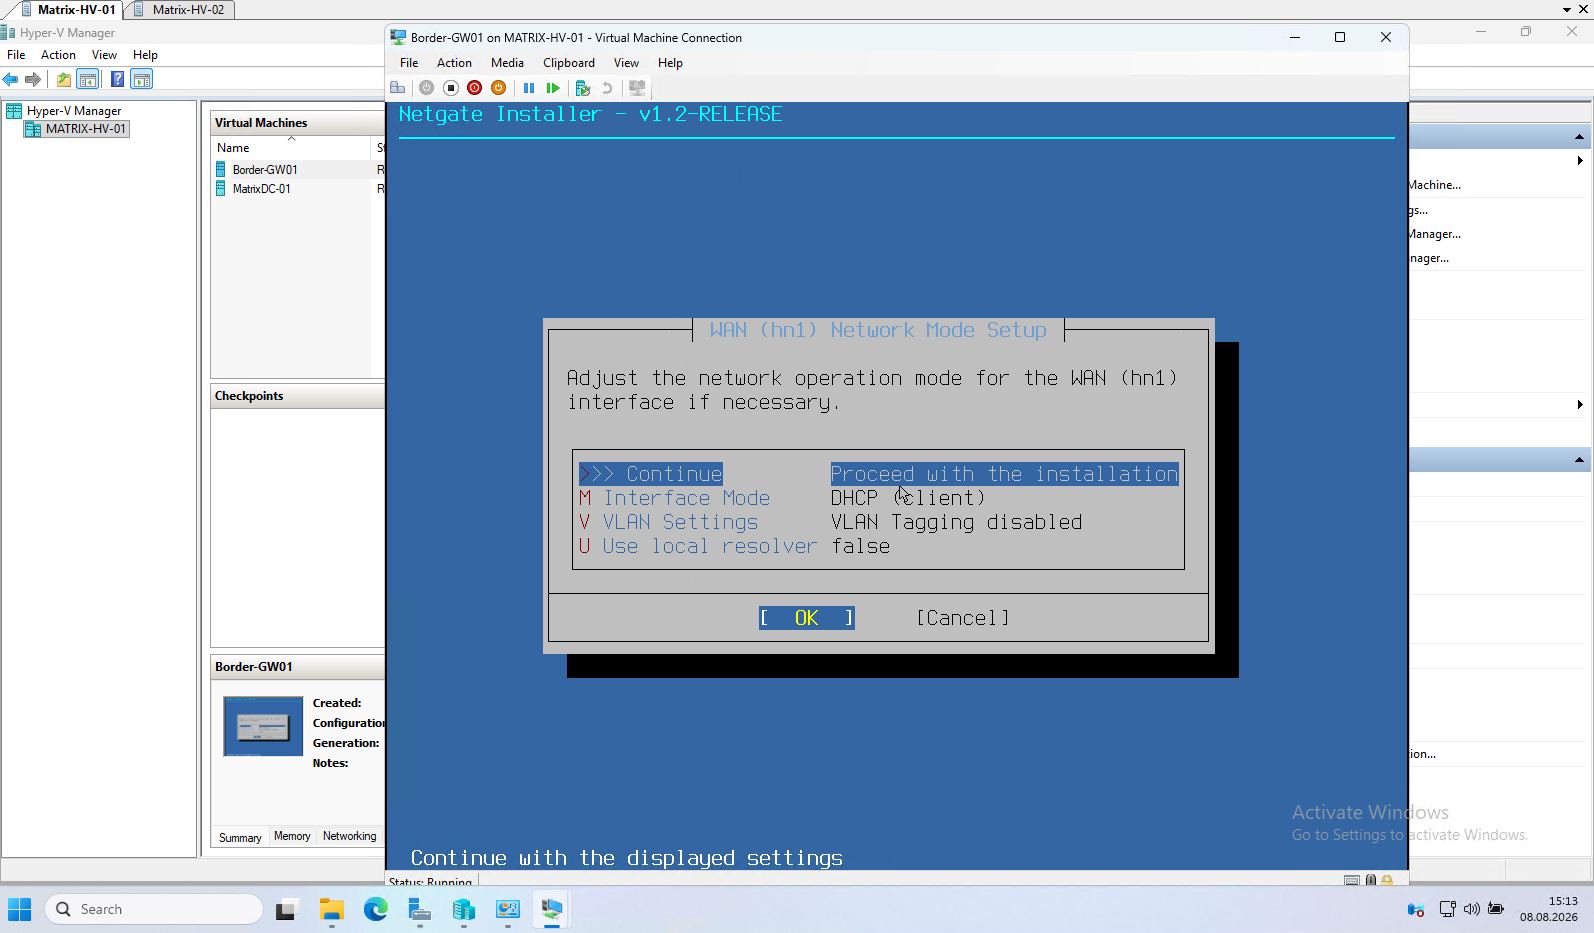This screenshot has height=933, width=1594.
Task: Click the Task View icon on taskbar
Action: [x=288, y=909]
